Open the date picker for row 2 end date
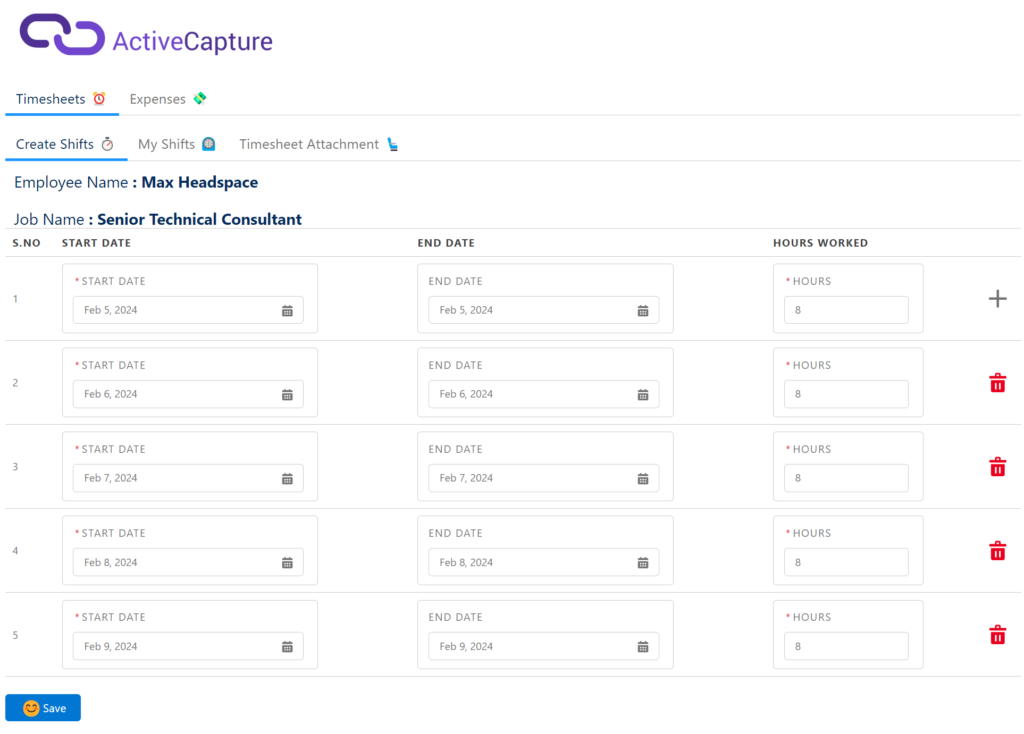Viewport: 1024px width, 734px height. pyautogui.click(x=643, y=394)
